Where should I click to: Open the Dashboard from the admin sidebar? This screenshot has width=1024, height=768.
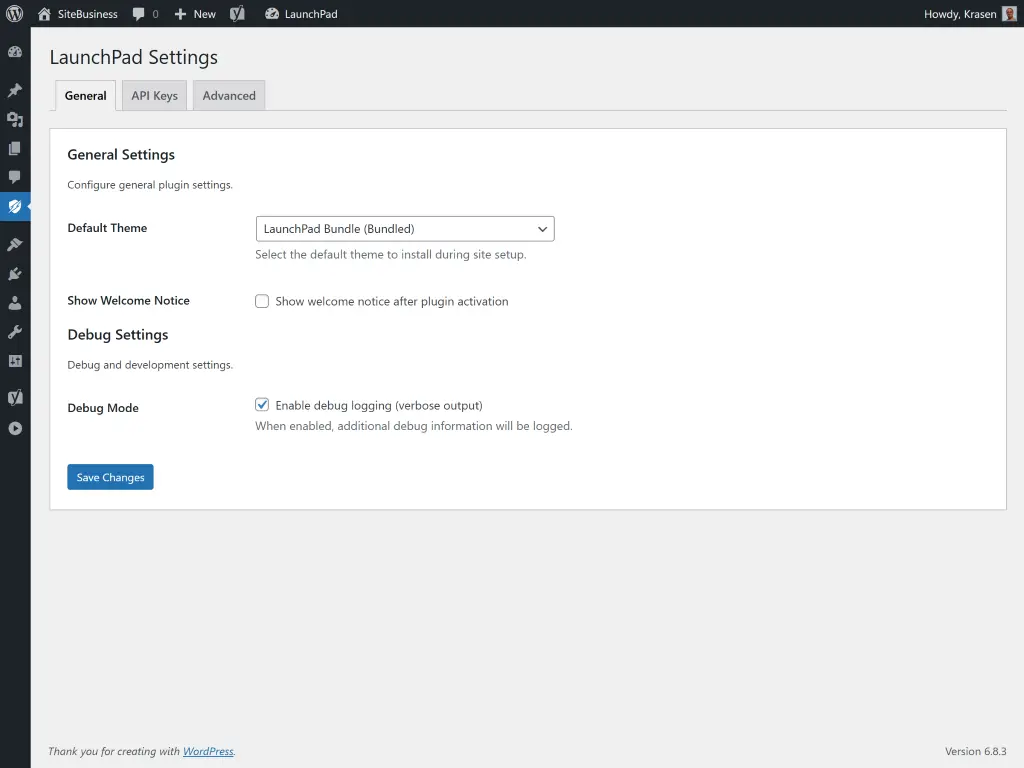pos(15,51)
